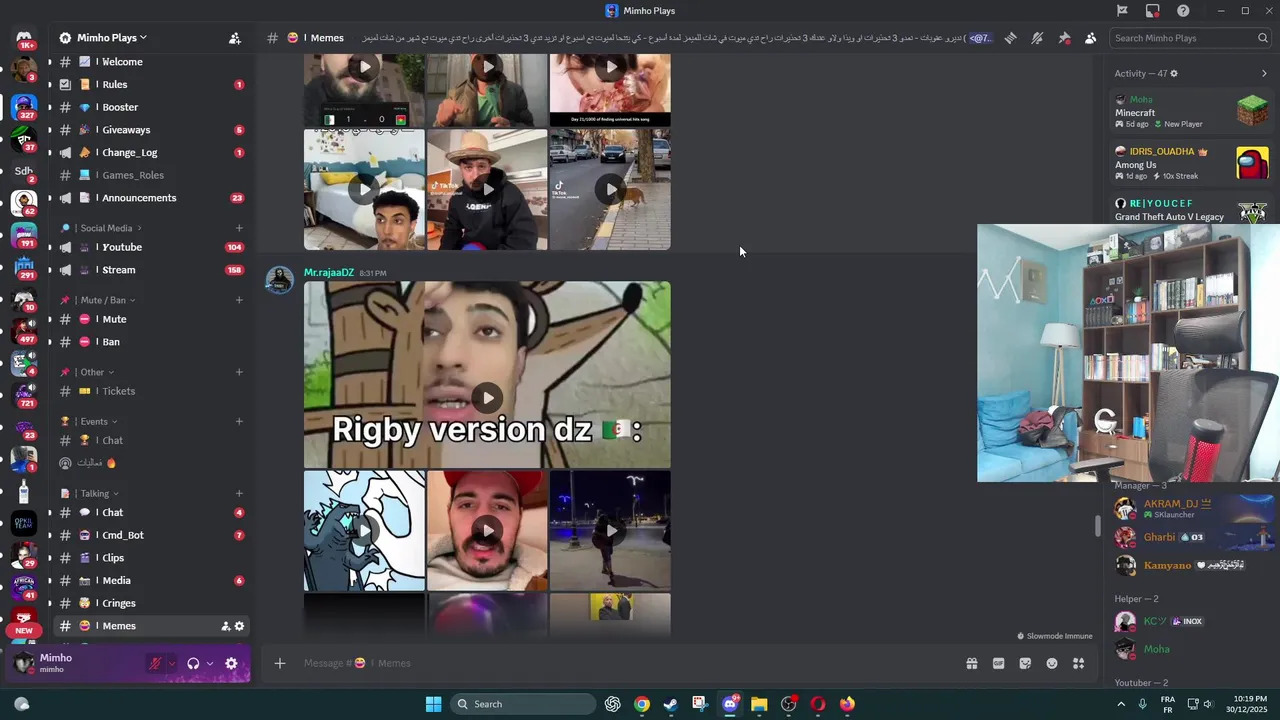Click the plus attach button in message bar
This screenshot has width=1280, height=720.
click(x=280, y=663)
